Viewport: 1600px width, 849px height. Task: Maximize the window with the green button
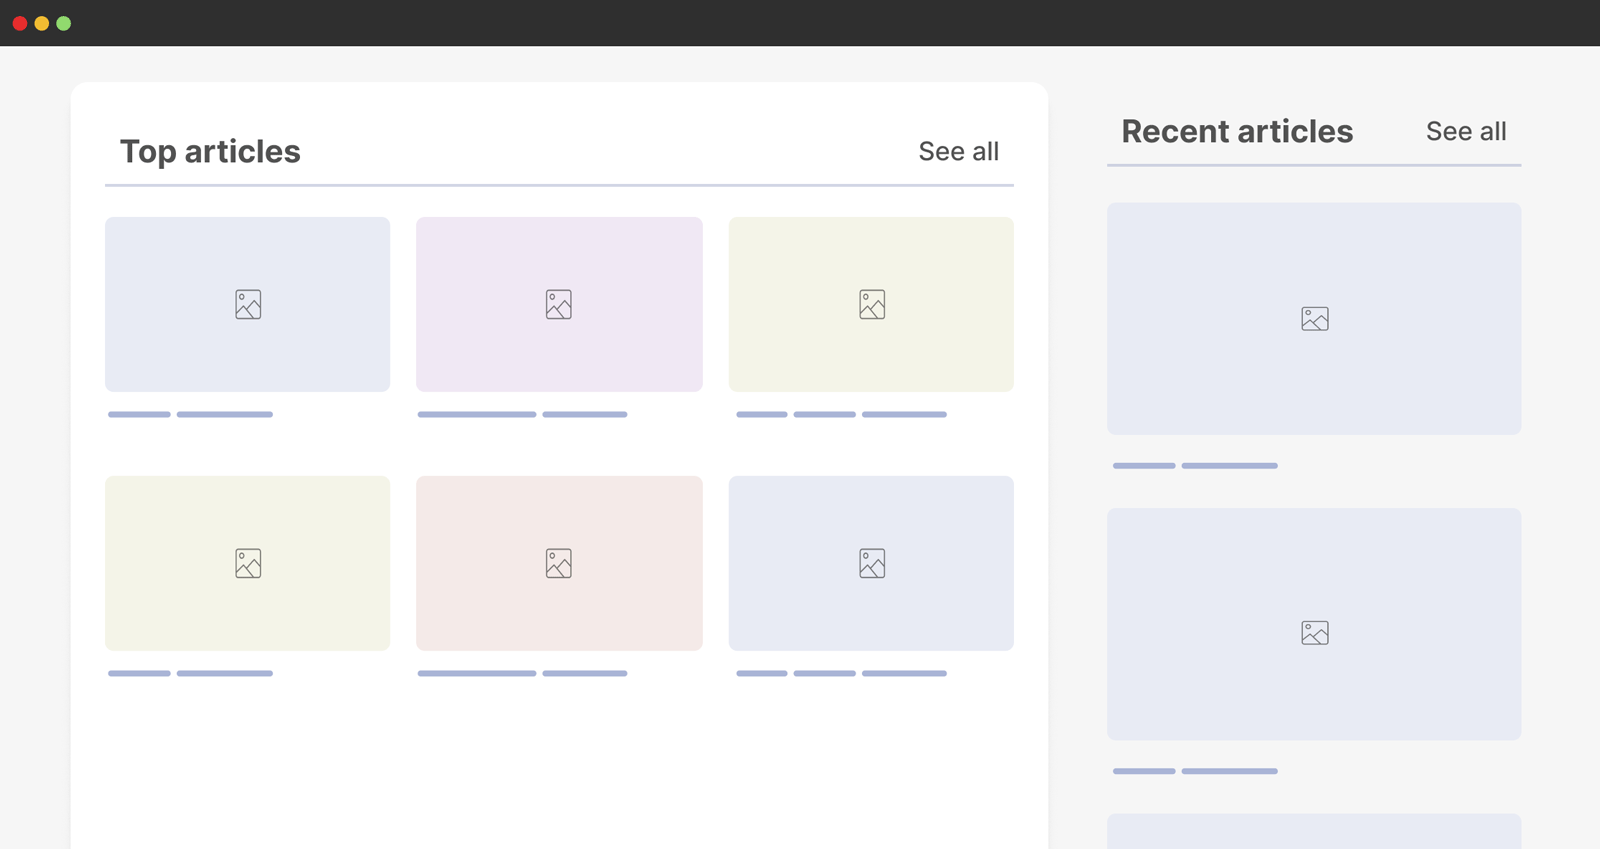click(64, 23)
